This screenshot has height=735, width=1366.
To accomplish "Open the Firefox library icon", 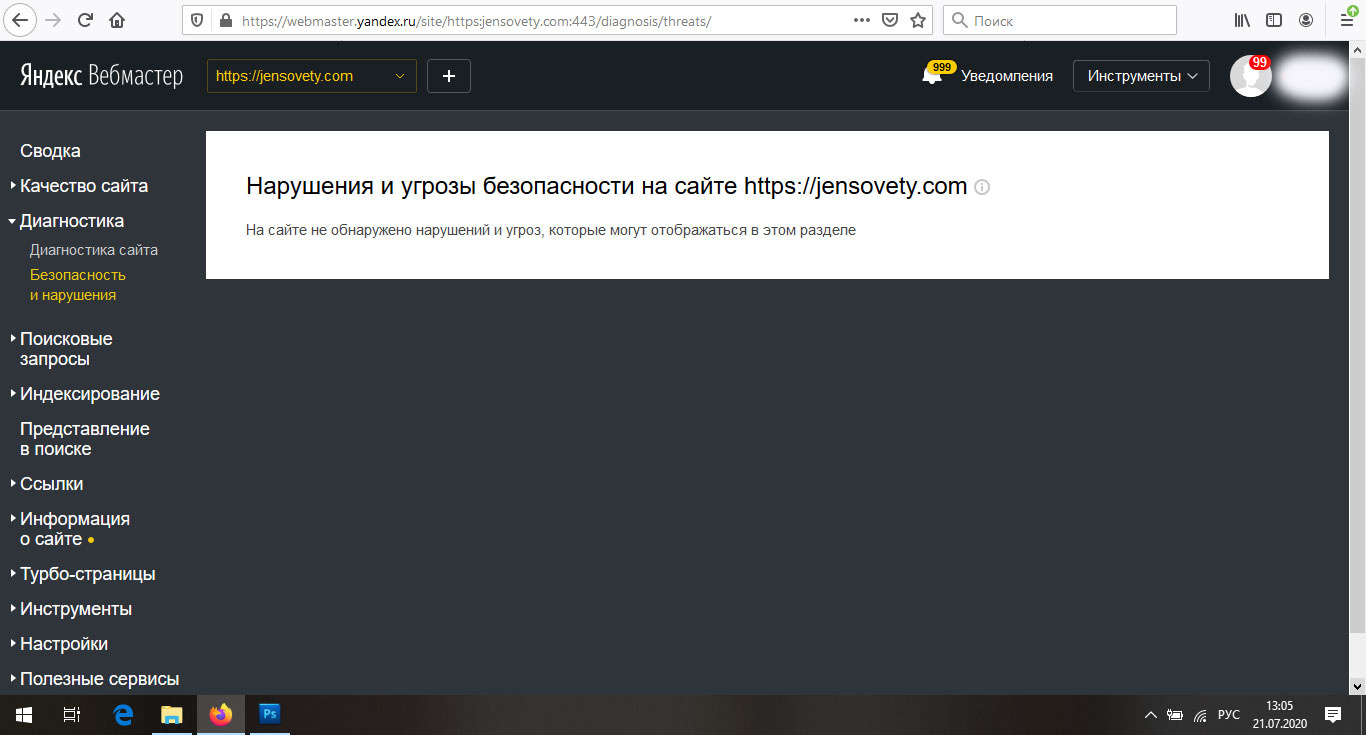I will pos(1243,20).
